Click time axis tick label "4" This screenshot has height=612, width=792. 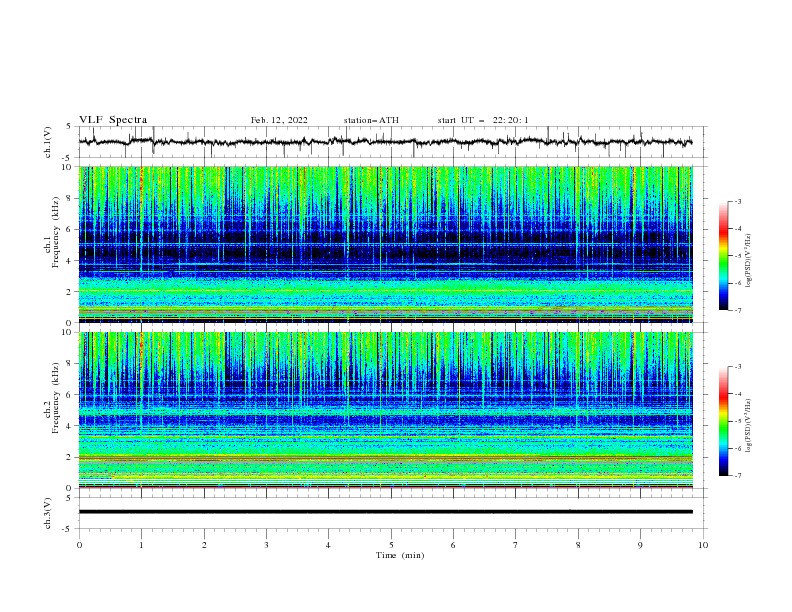tap(329, 545)
